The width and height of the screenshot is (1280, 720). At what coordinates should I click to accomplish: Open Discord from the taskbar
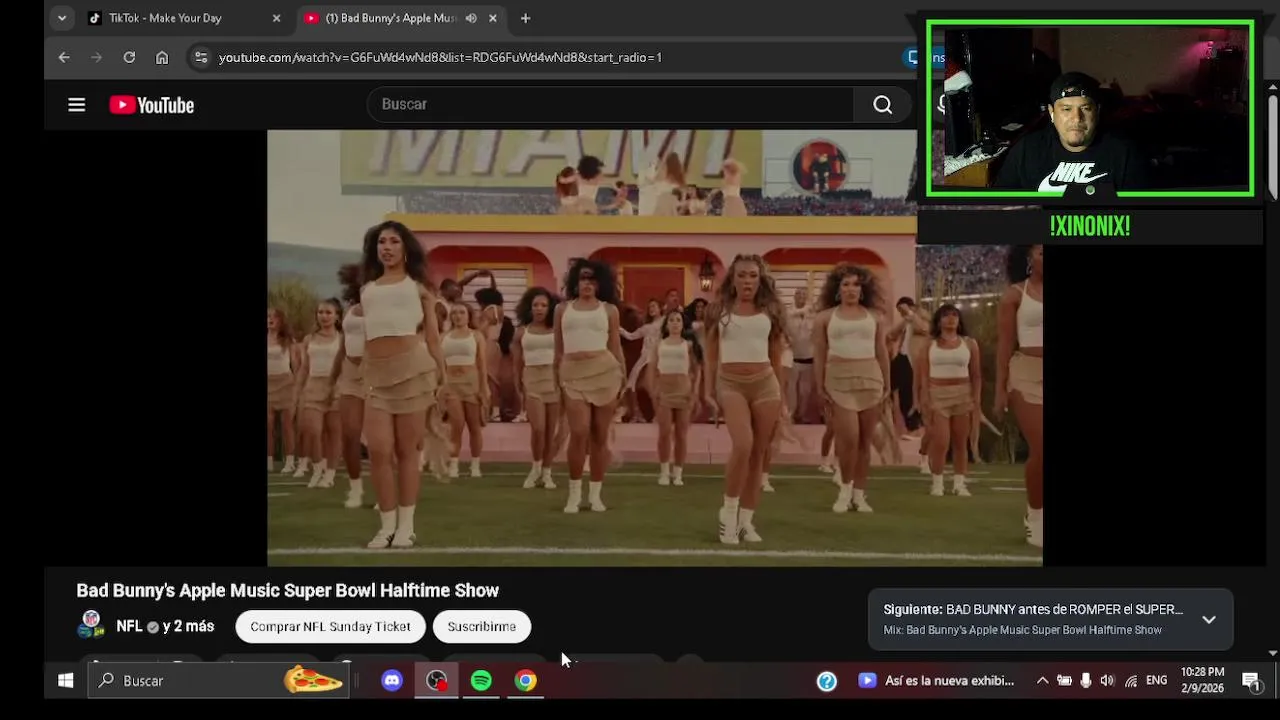coord(392,680)
